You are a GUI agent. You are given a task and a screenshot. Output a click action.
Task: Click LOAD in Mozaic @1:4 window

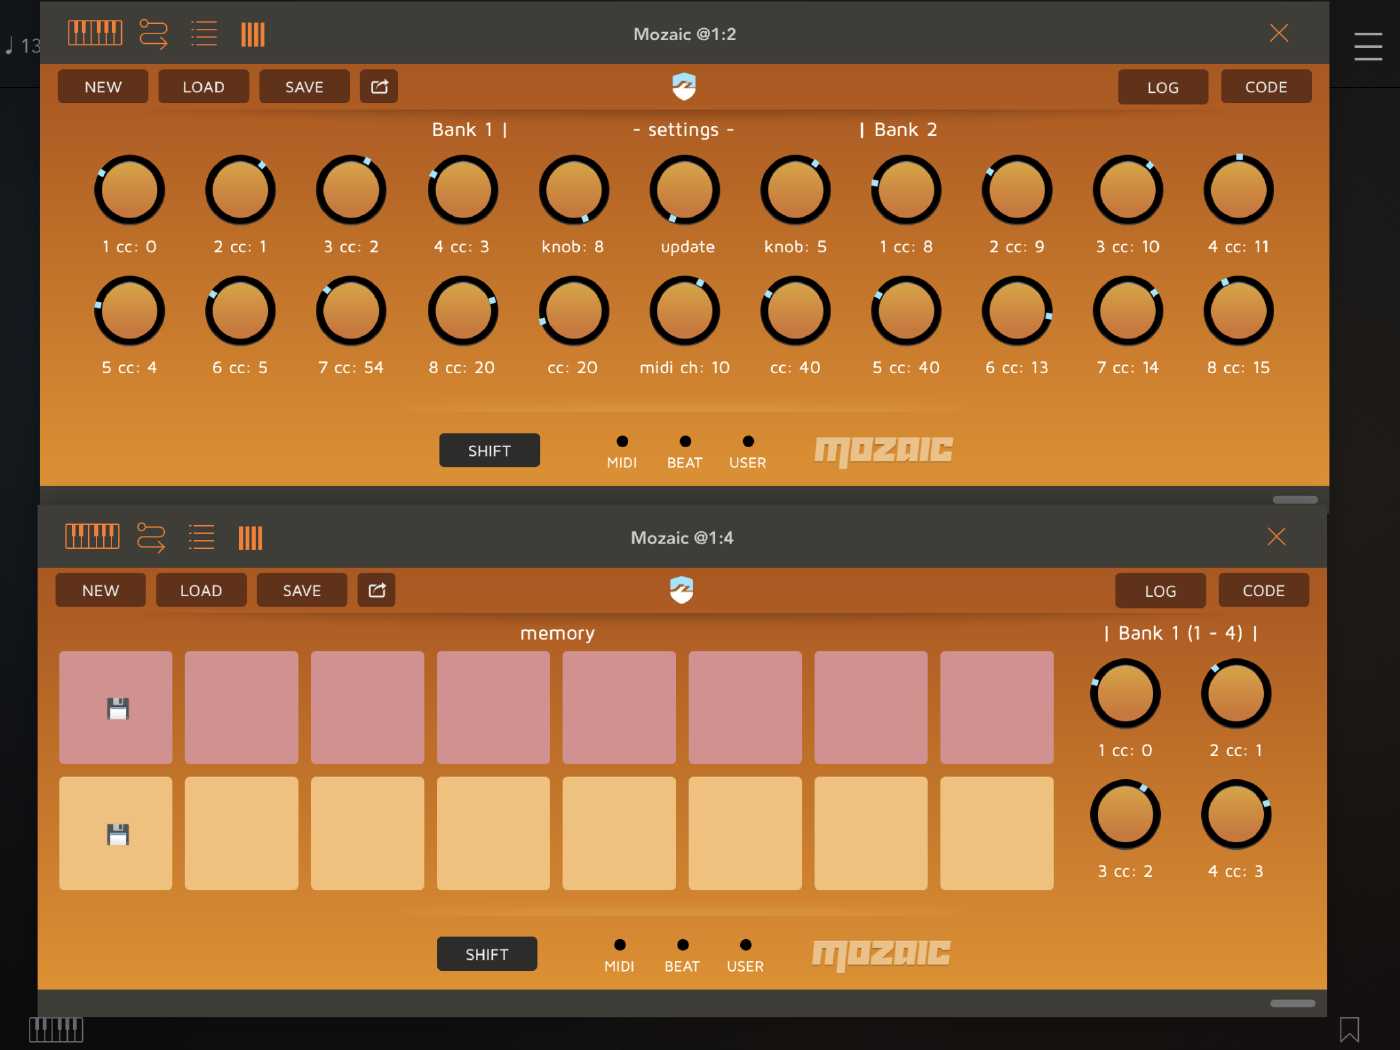[x=201, y=591]
